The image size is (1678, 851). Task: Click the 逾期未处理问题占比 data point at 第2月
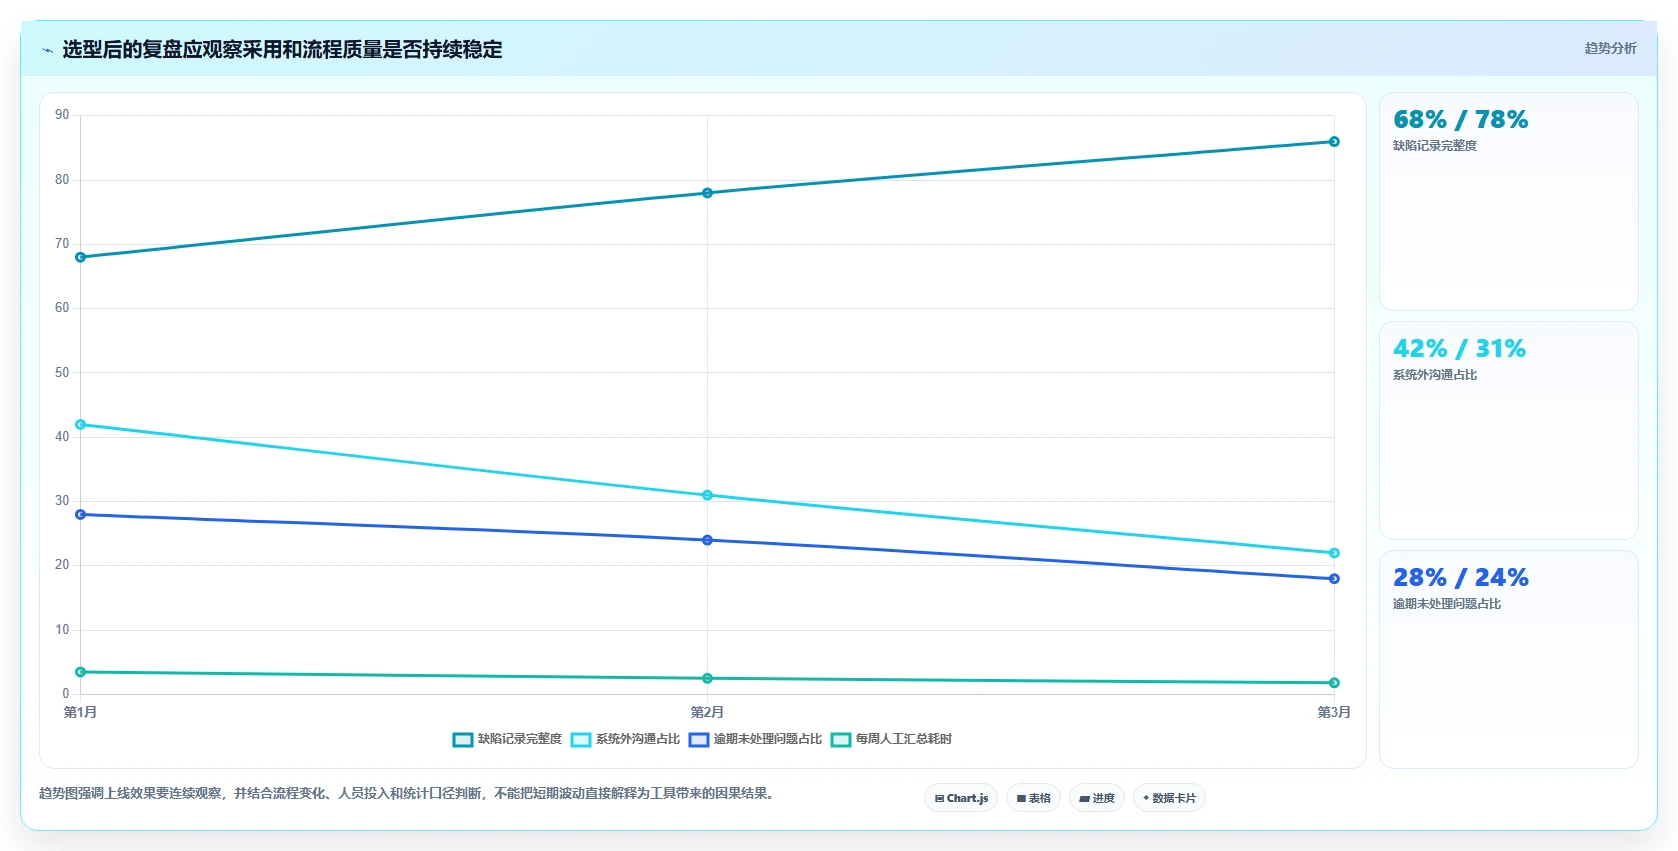click(x=707, y=540)
